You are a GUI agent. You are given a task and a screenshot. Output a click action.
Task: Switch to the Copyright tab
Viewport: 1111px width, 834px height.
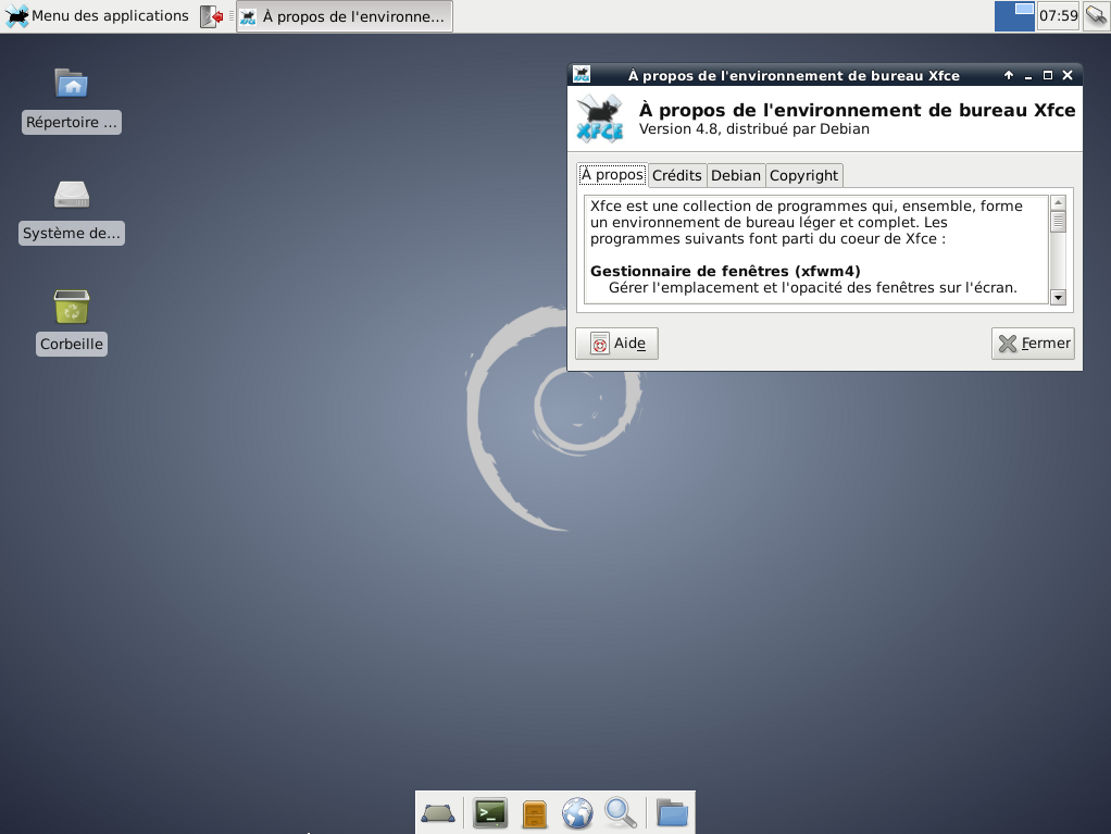coord(803,176)
